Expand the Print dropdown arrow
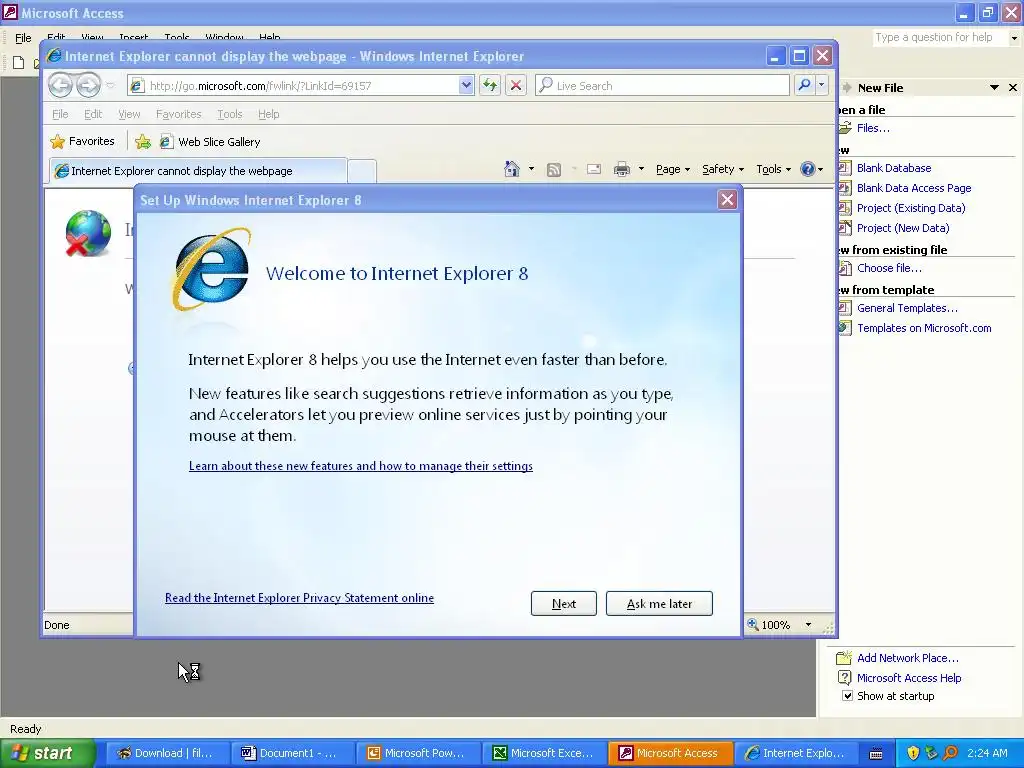 coord(641,169)
